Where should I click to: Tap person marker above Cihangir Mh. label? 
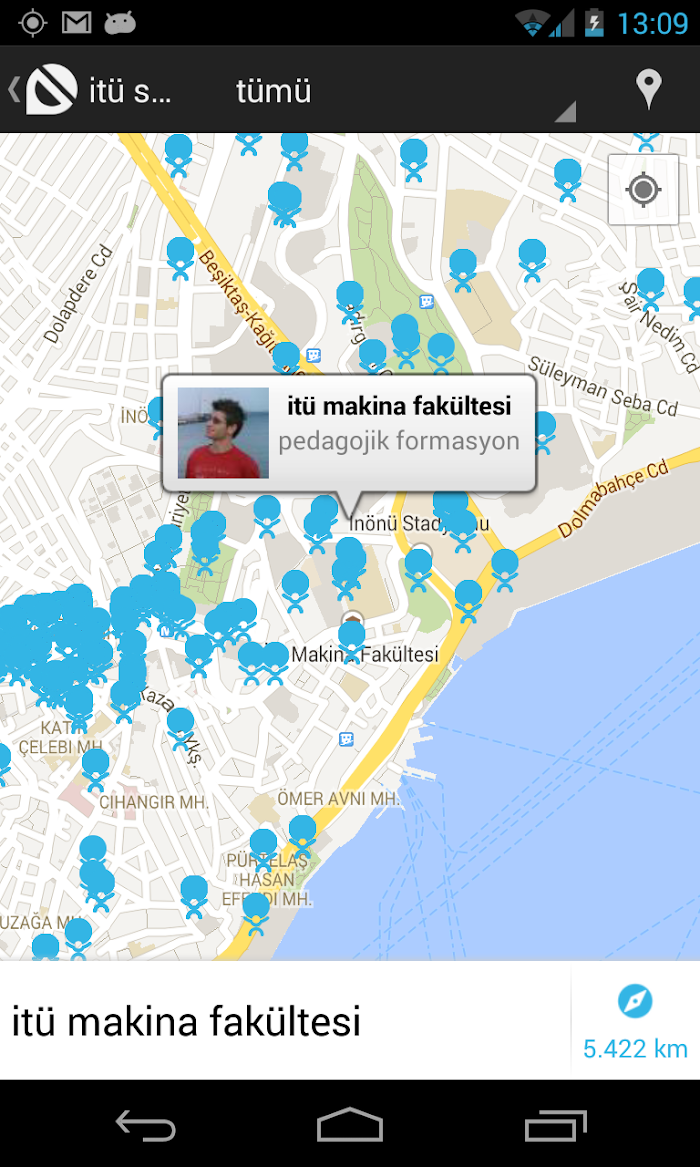pos(95,769)
